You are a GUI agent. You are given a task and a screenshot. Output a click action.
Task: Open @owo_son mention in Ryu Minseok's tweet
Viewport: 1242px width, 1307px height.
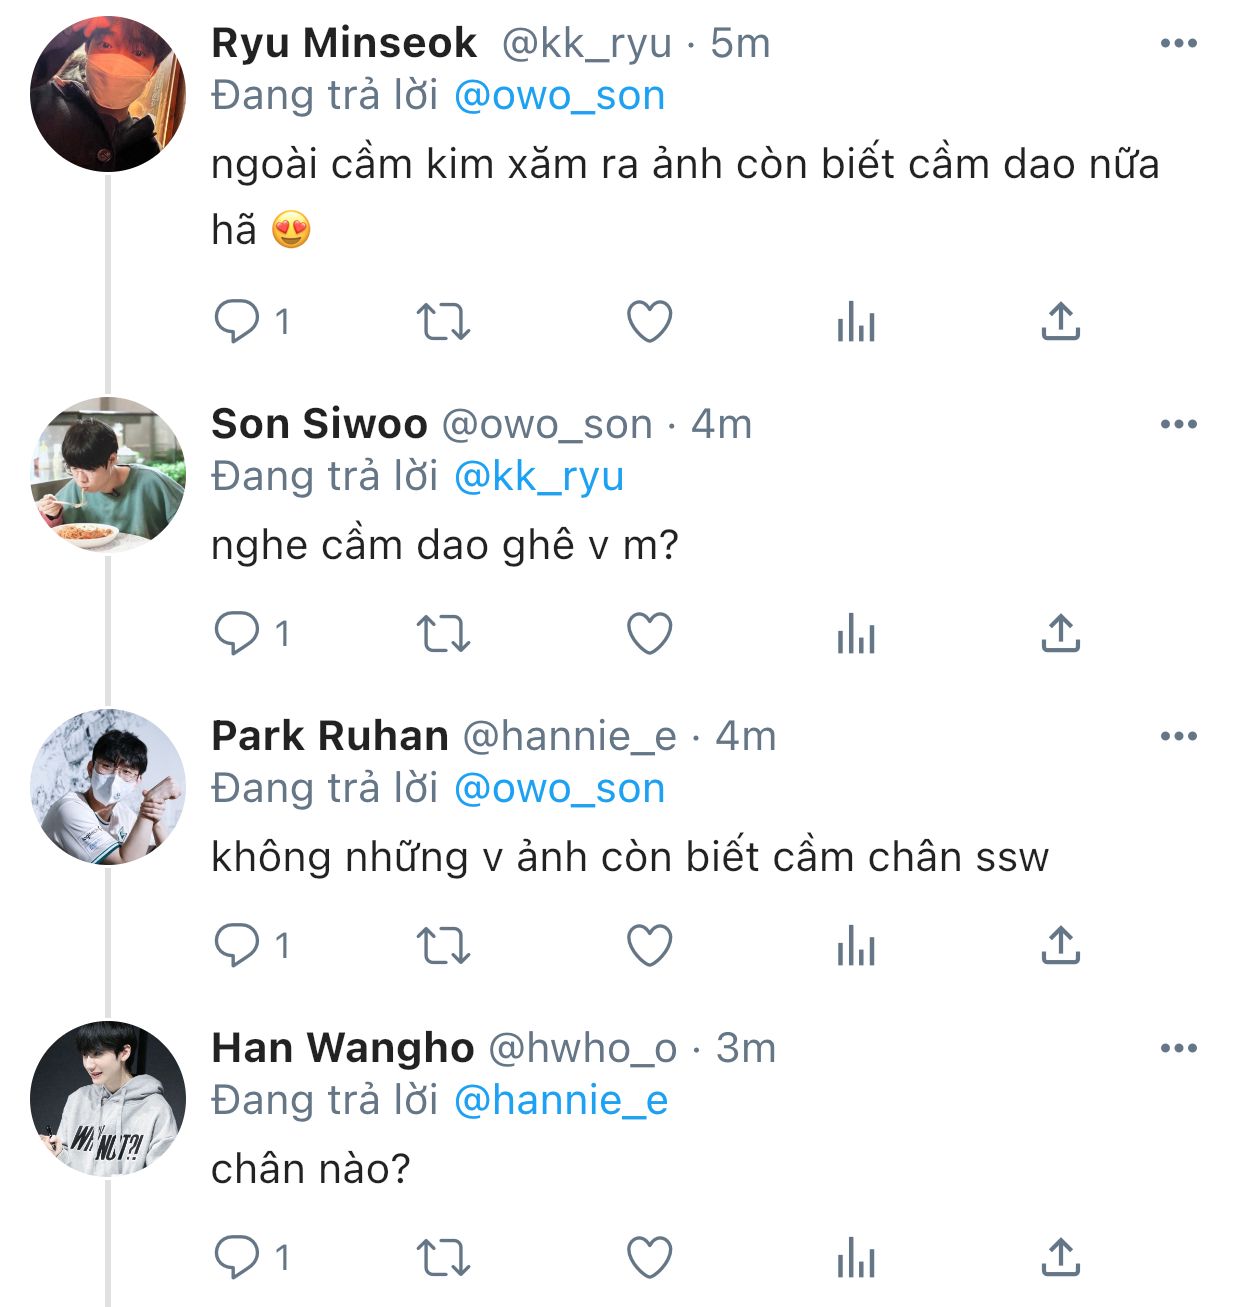pyautogui.click(x=559, y=96)
